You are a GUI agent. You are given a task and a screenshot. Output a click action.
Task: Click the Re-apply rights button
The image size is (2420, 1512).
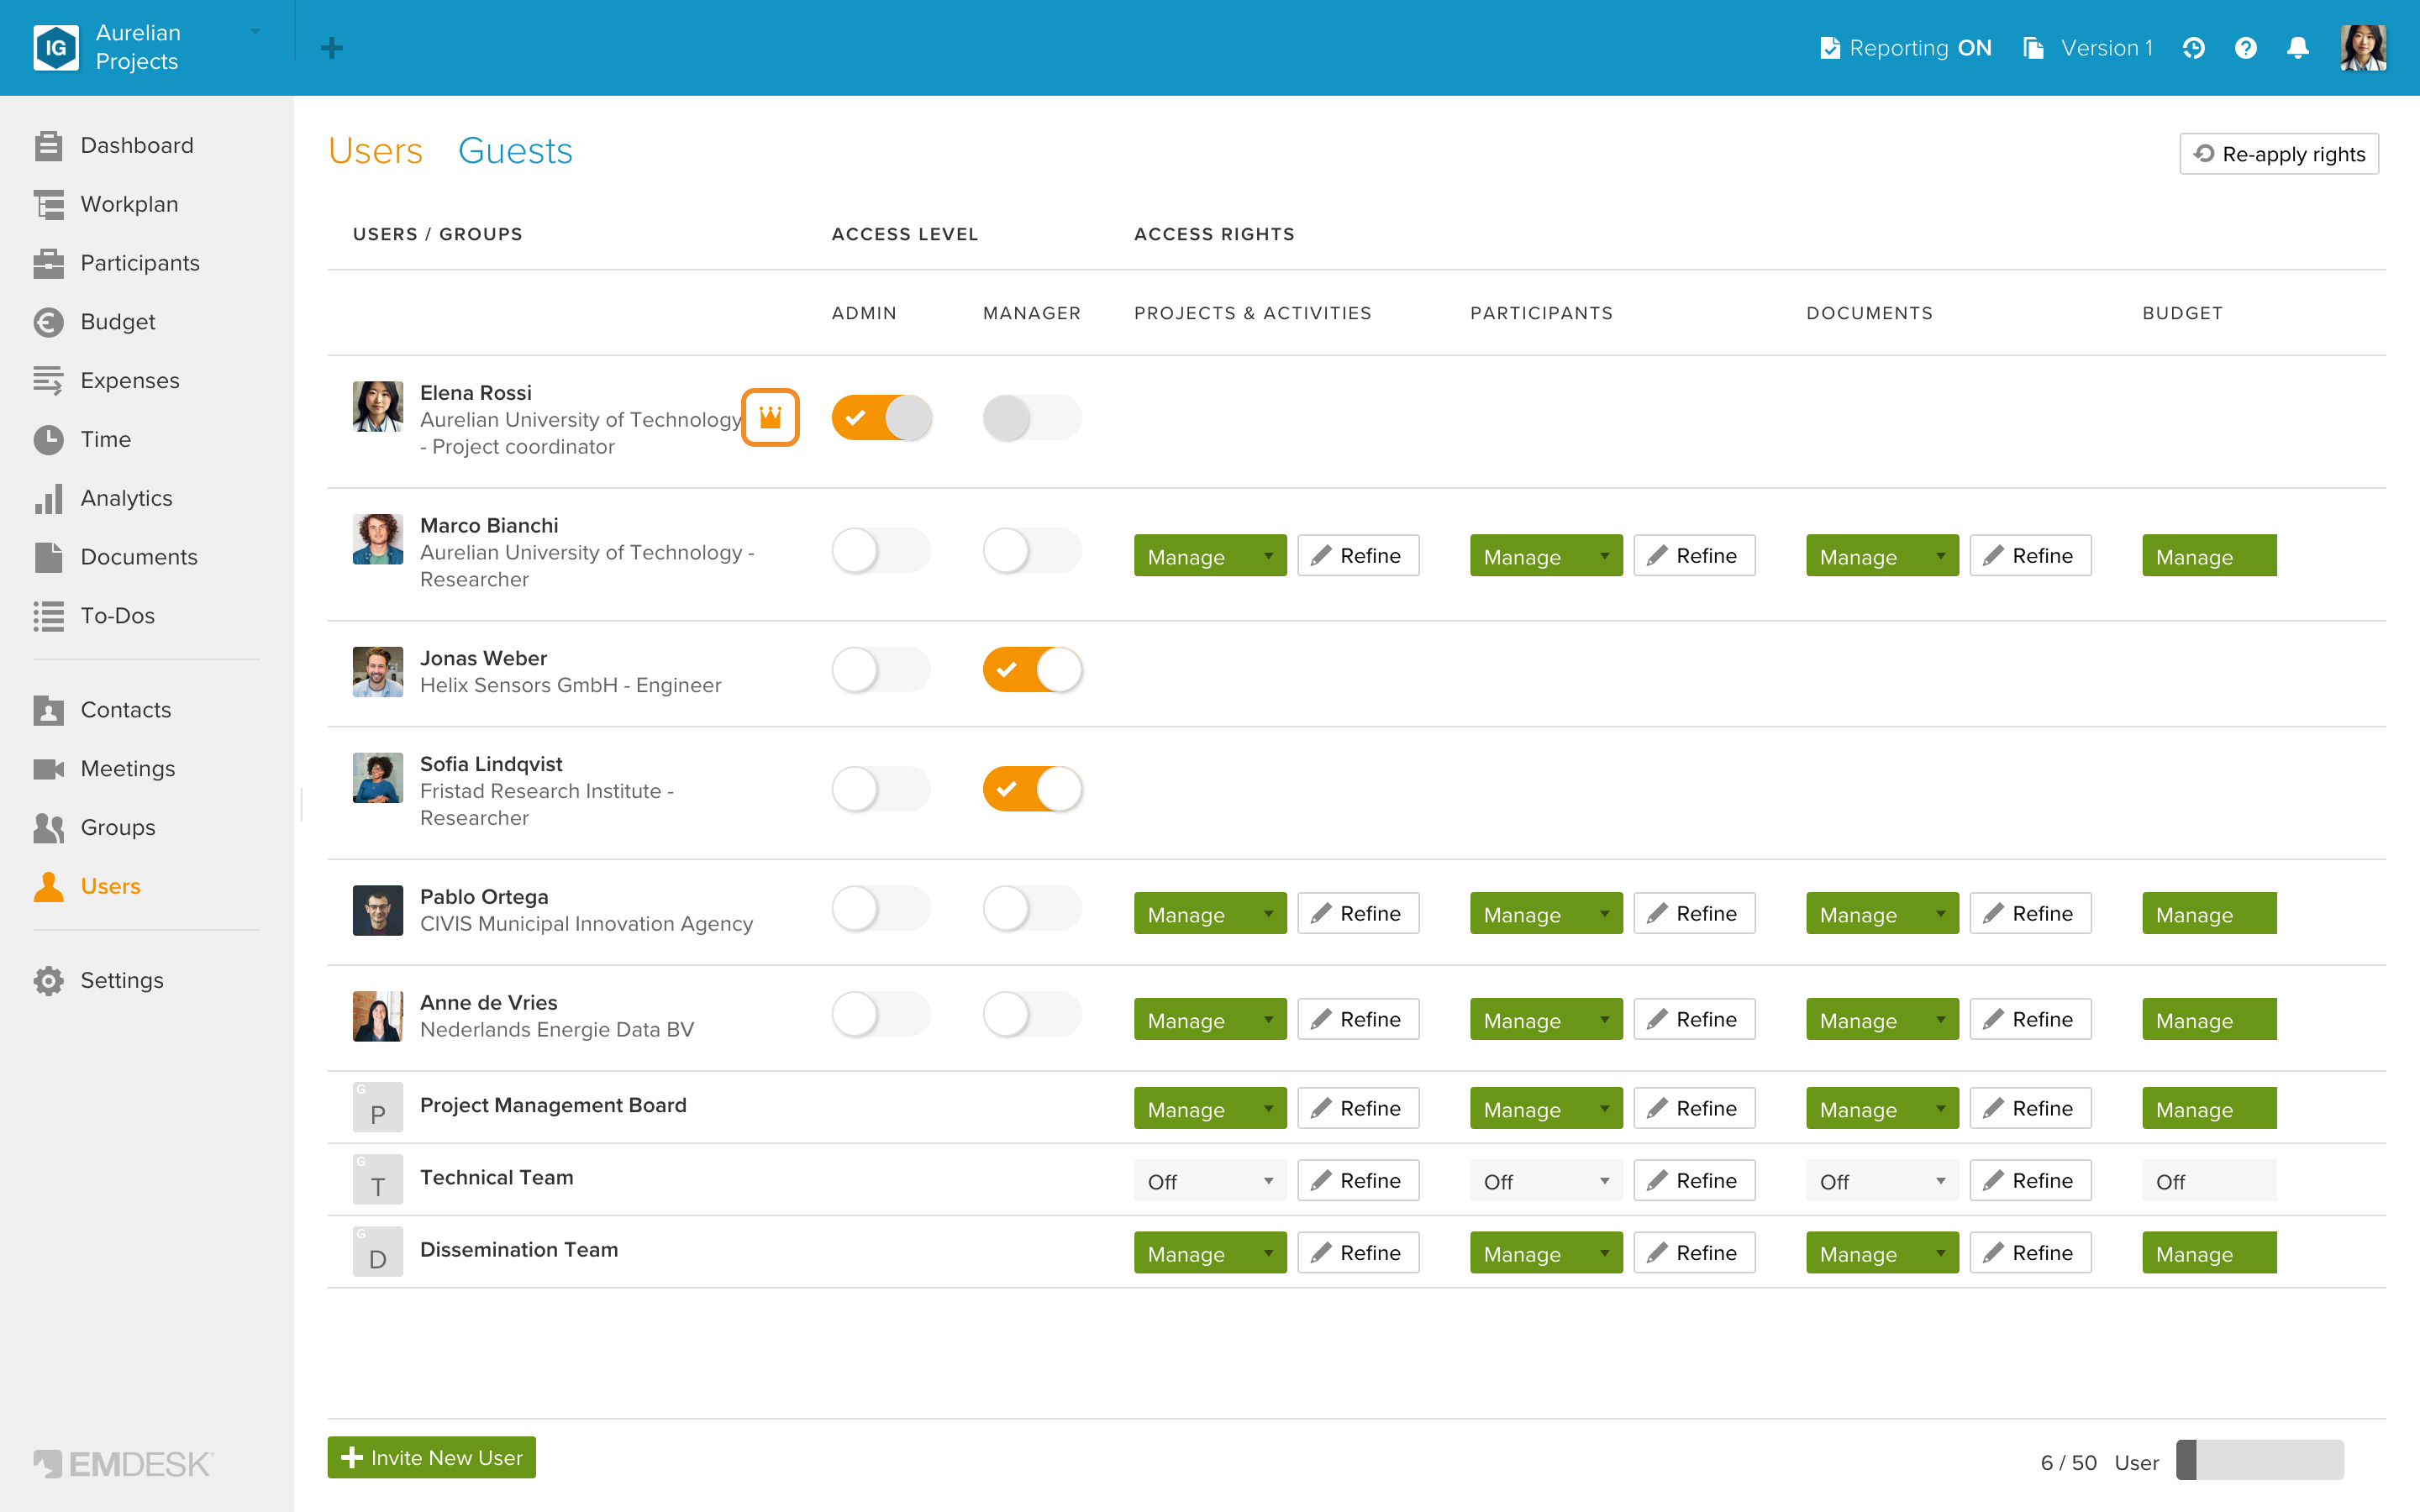(x=2279, y=154)
